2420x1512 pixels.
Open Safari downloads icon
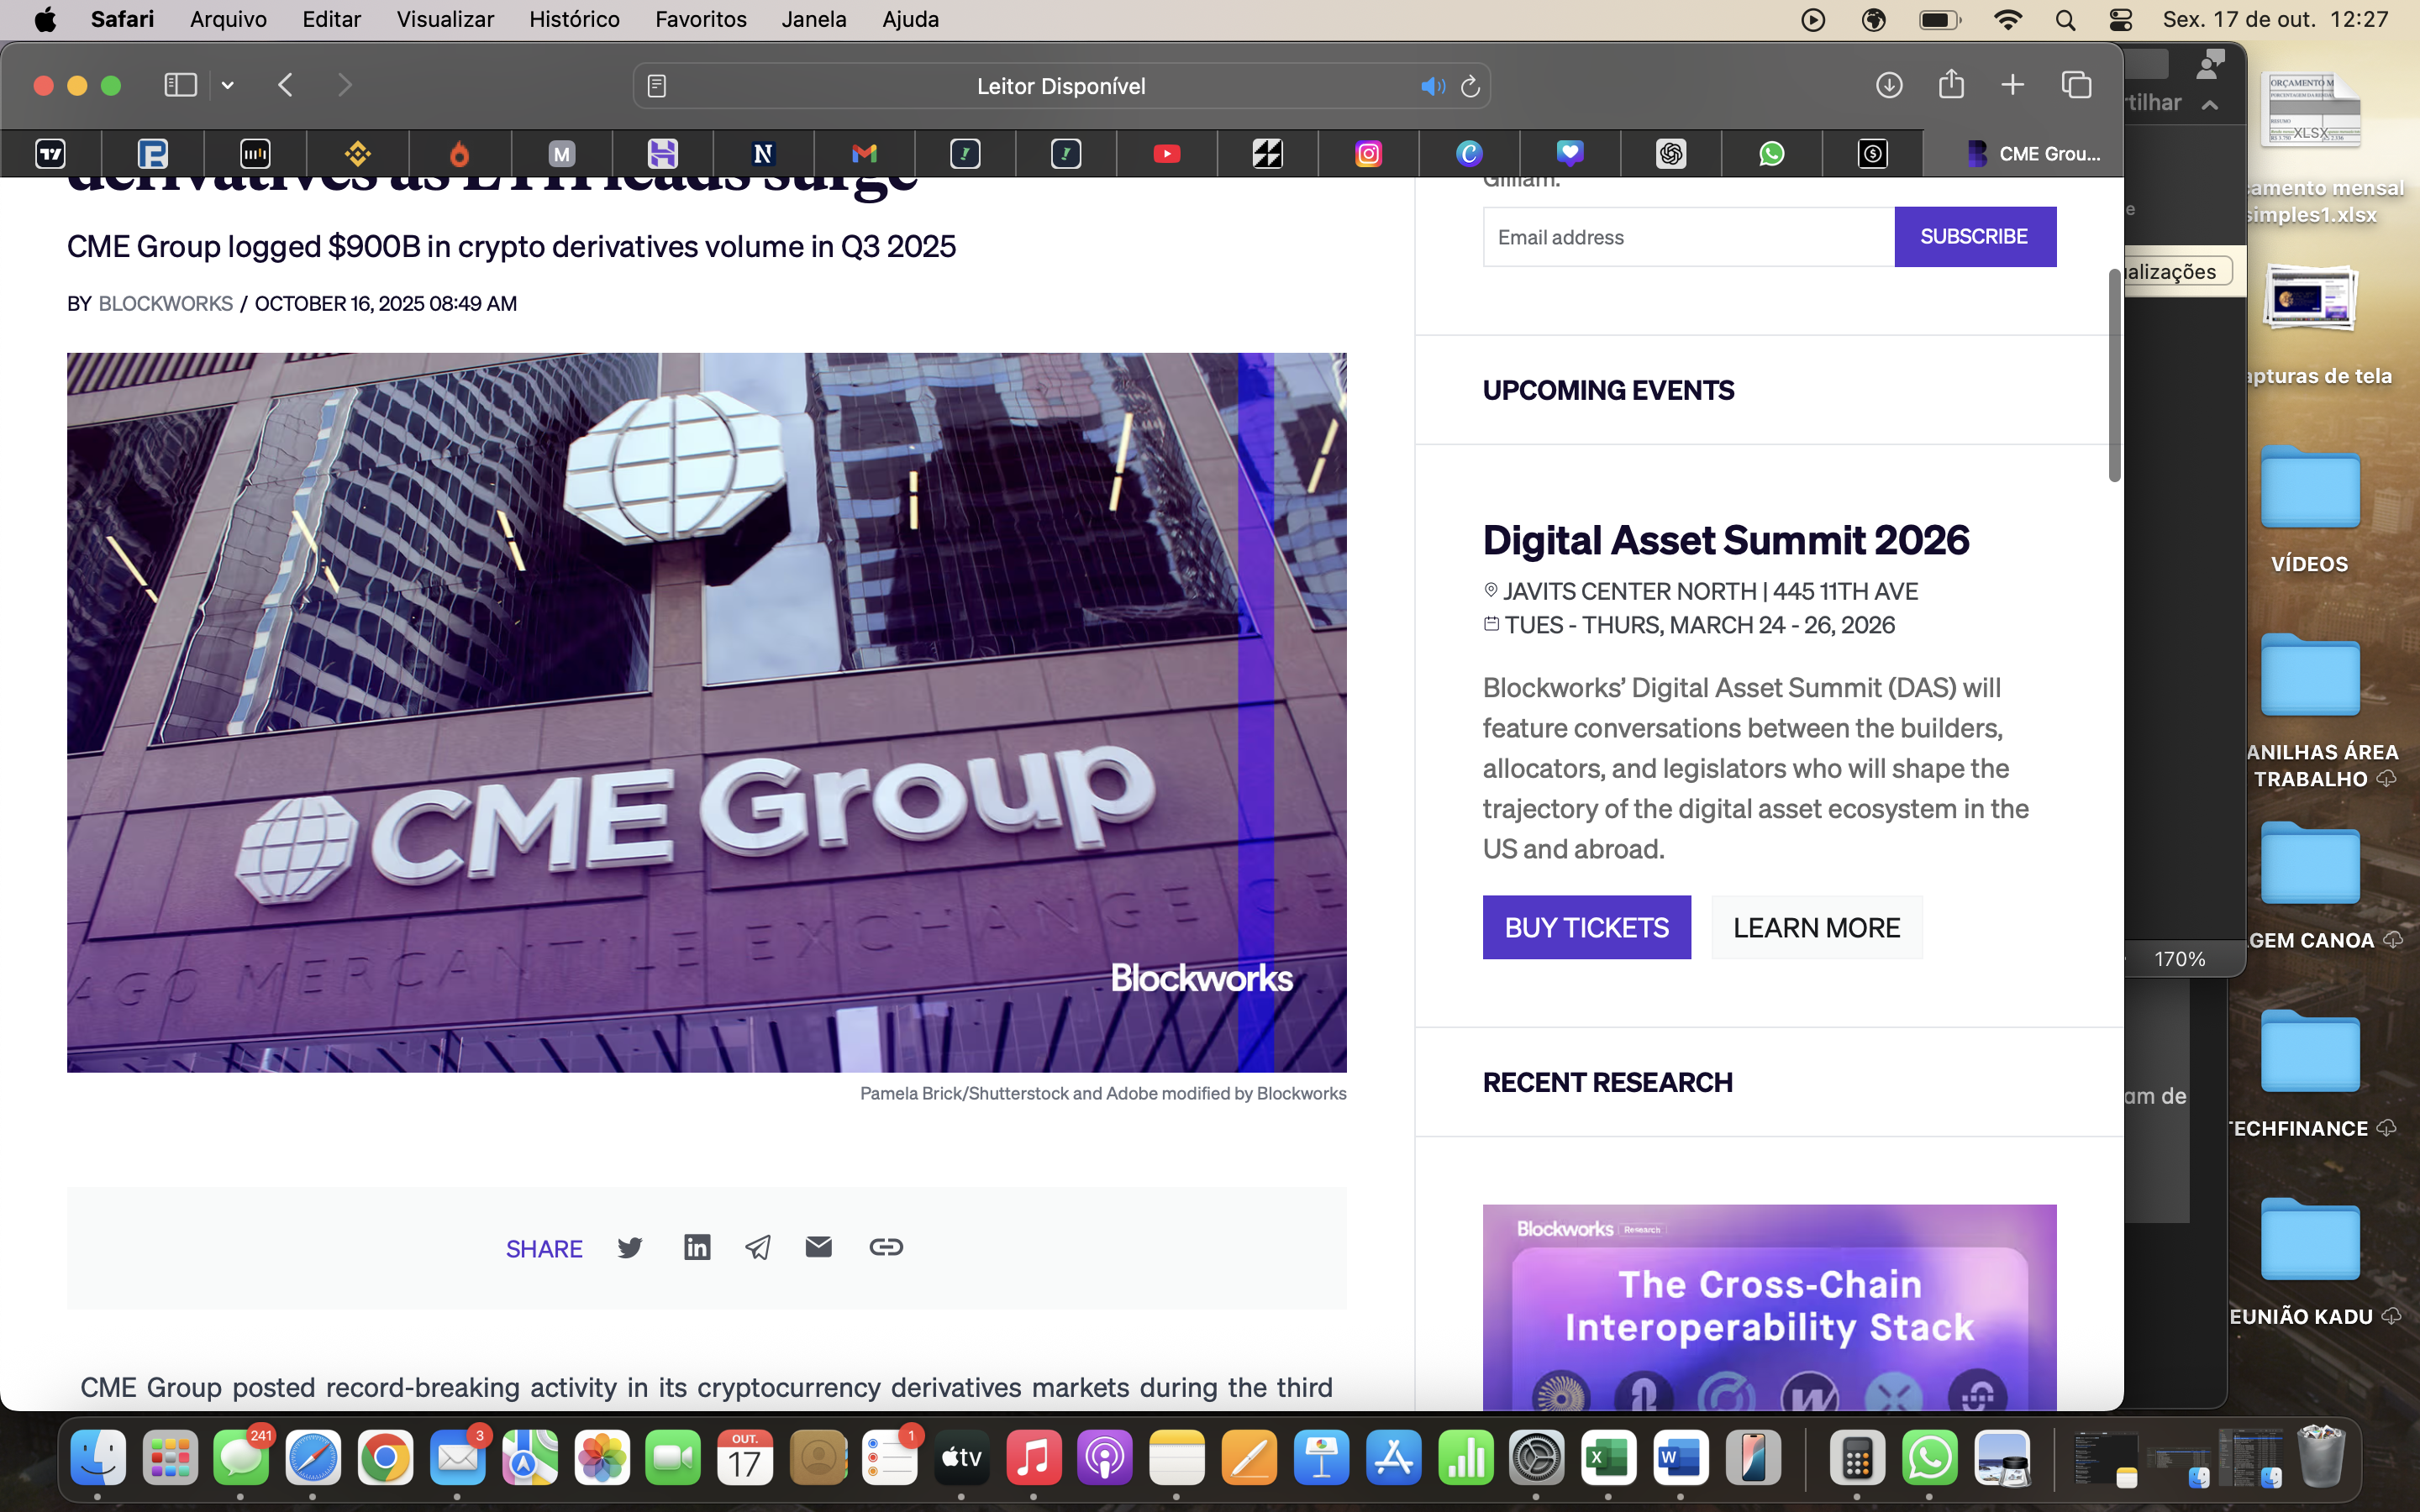click(x=1888, y=85)
